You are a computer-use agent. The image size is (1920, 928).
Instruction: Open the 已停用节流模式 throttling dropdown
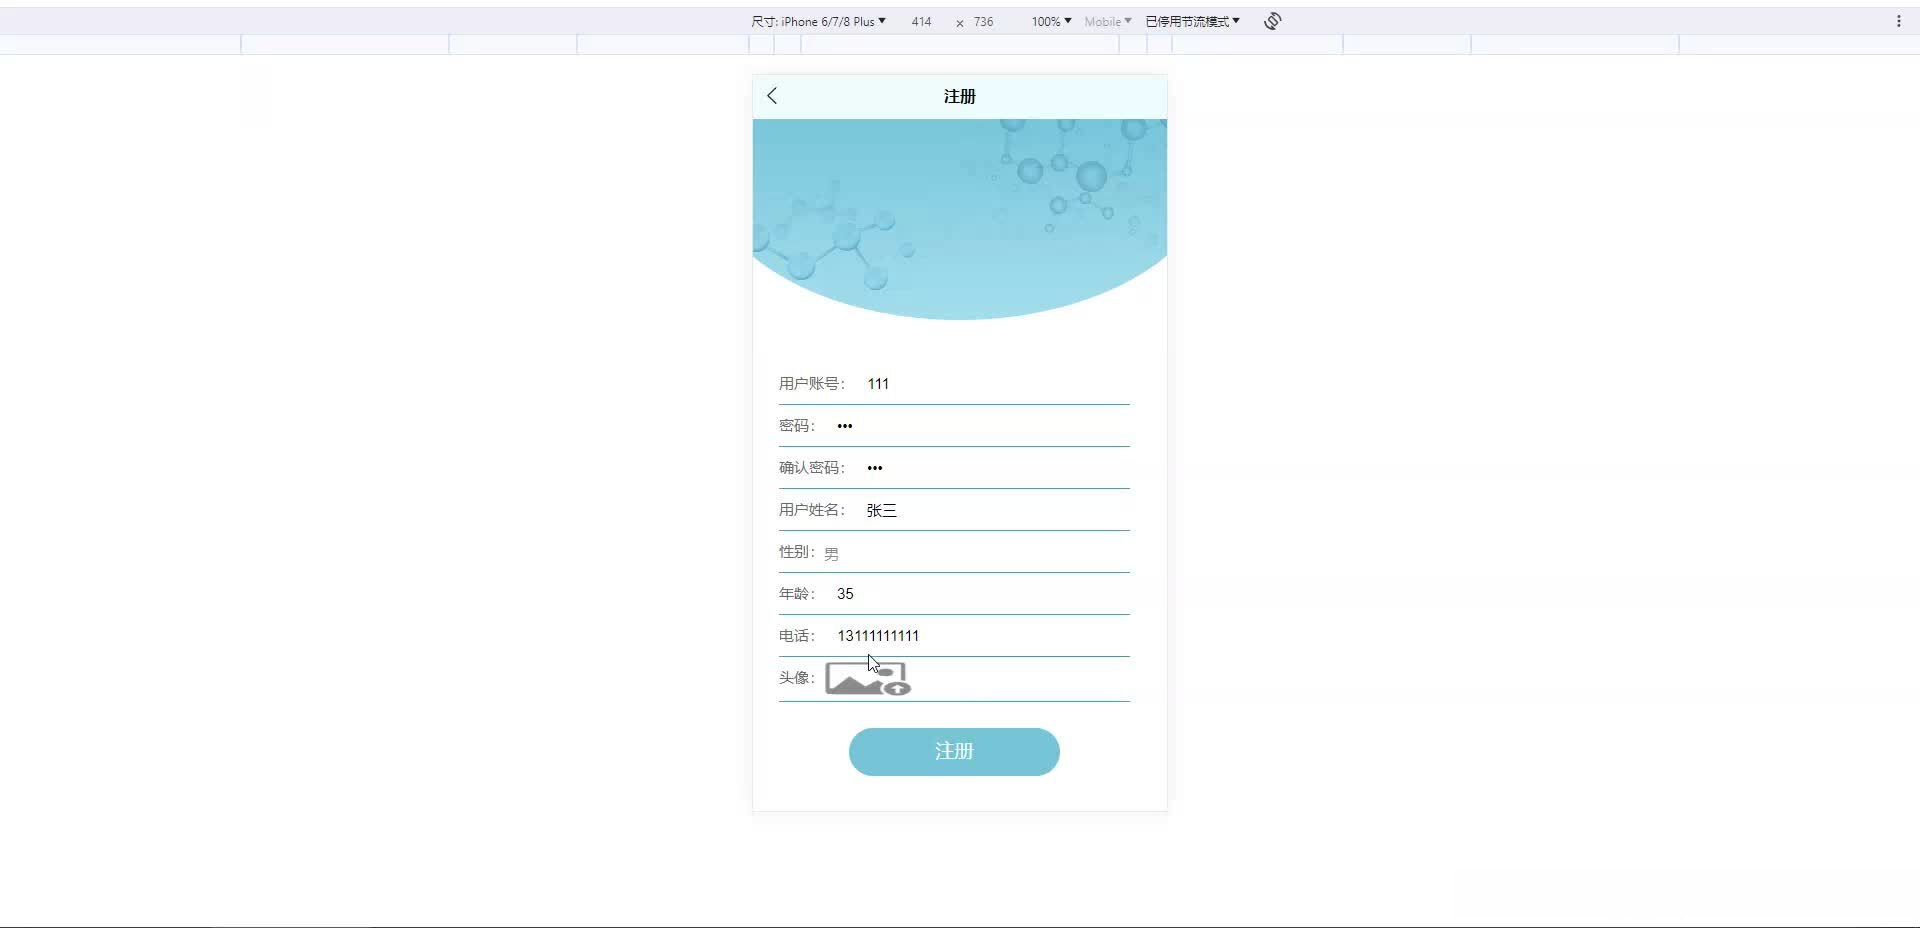click(1192, 20)
